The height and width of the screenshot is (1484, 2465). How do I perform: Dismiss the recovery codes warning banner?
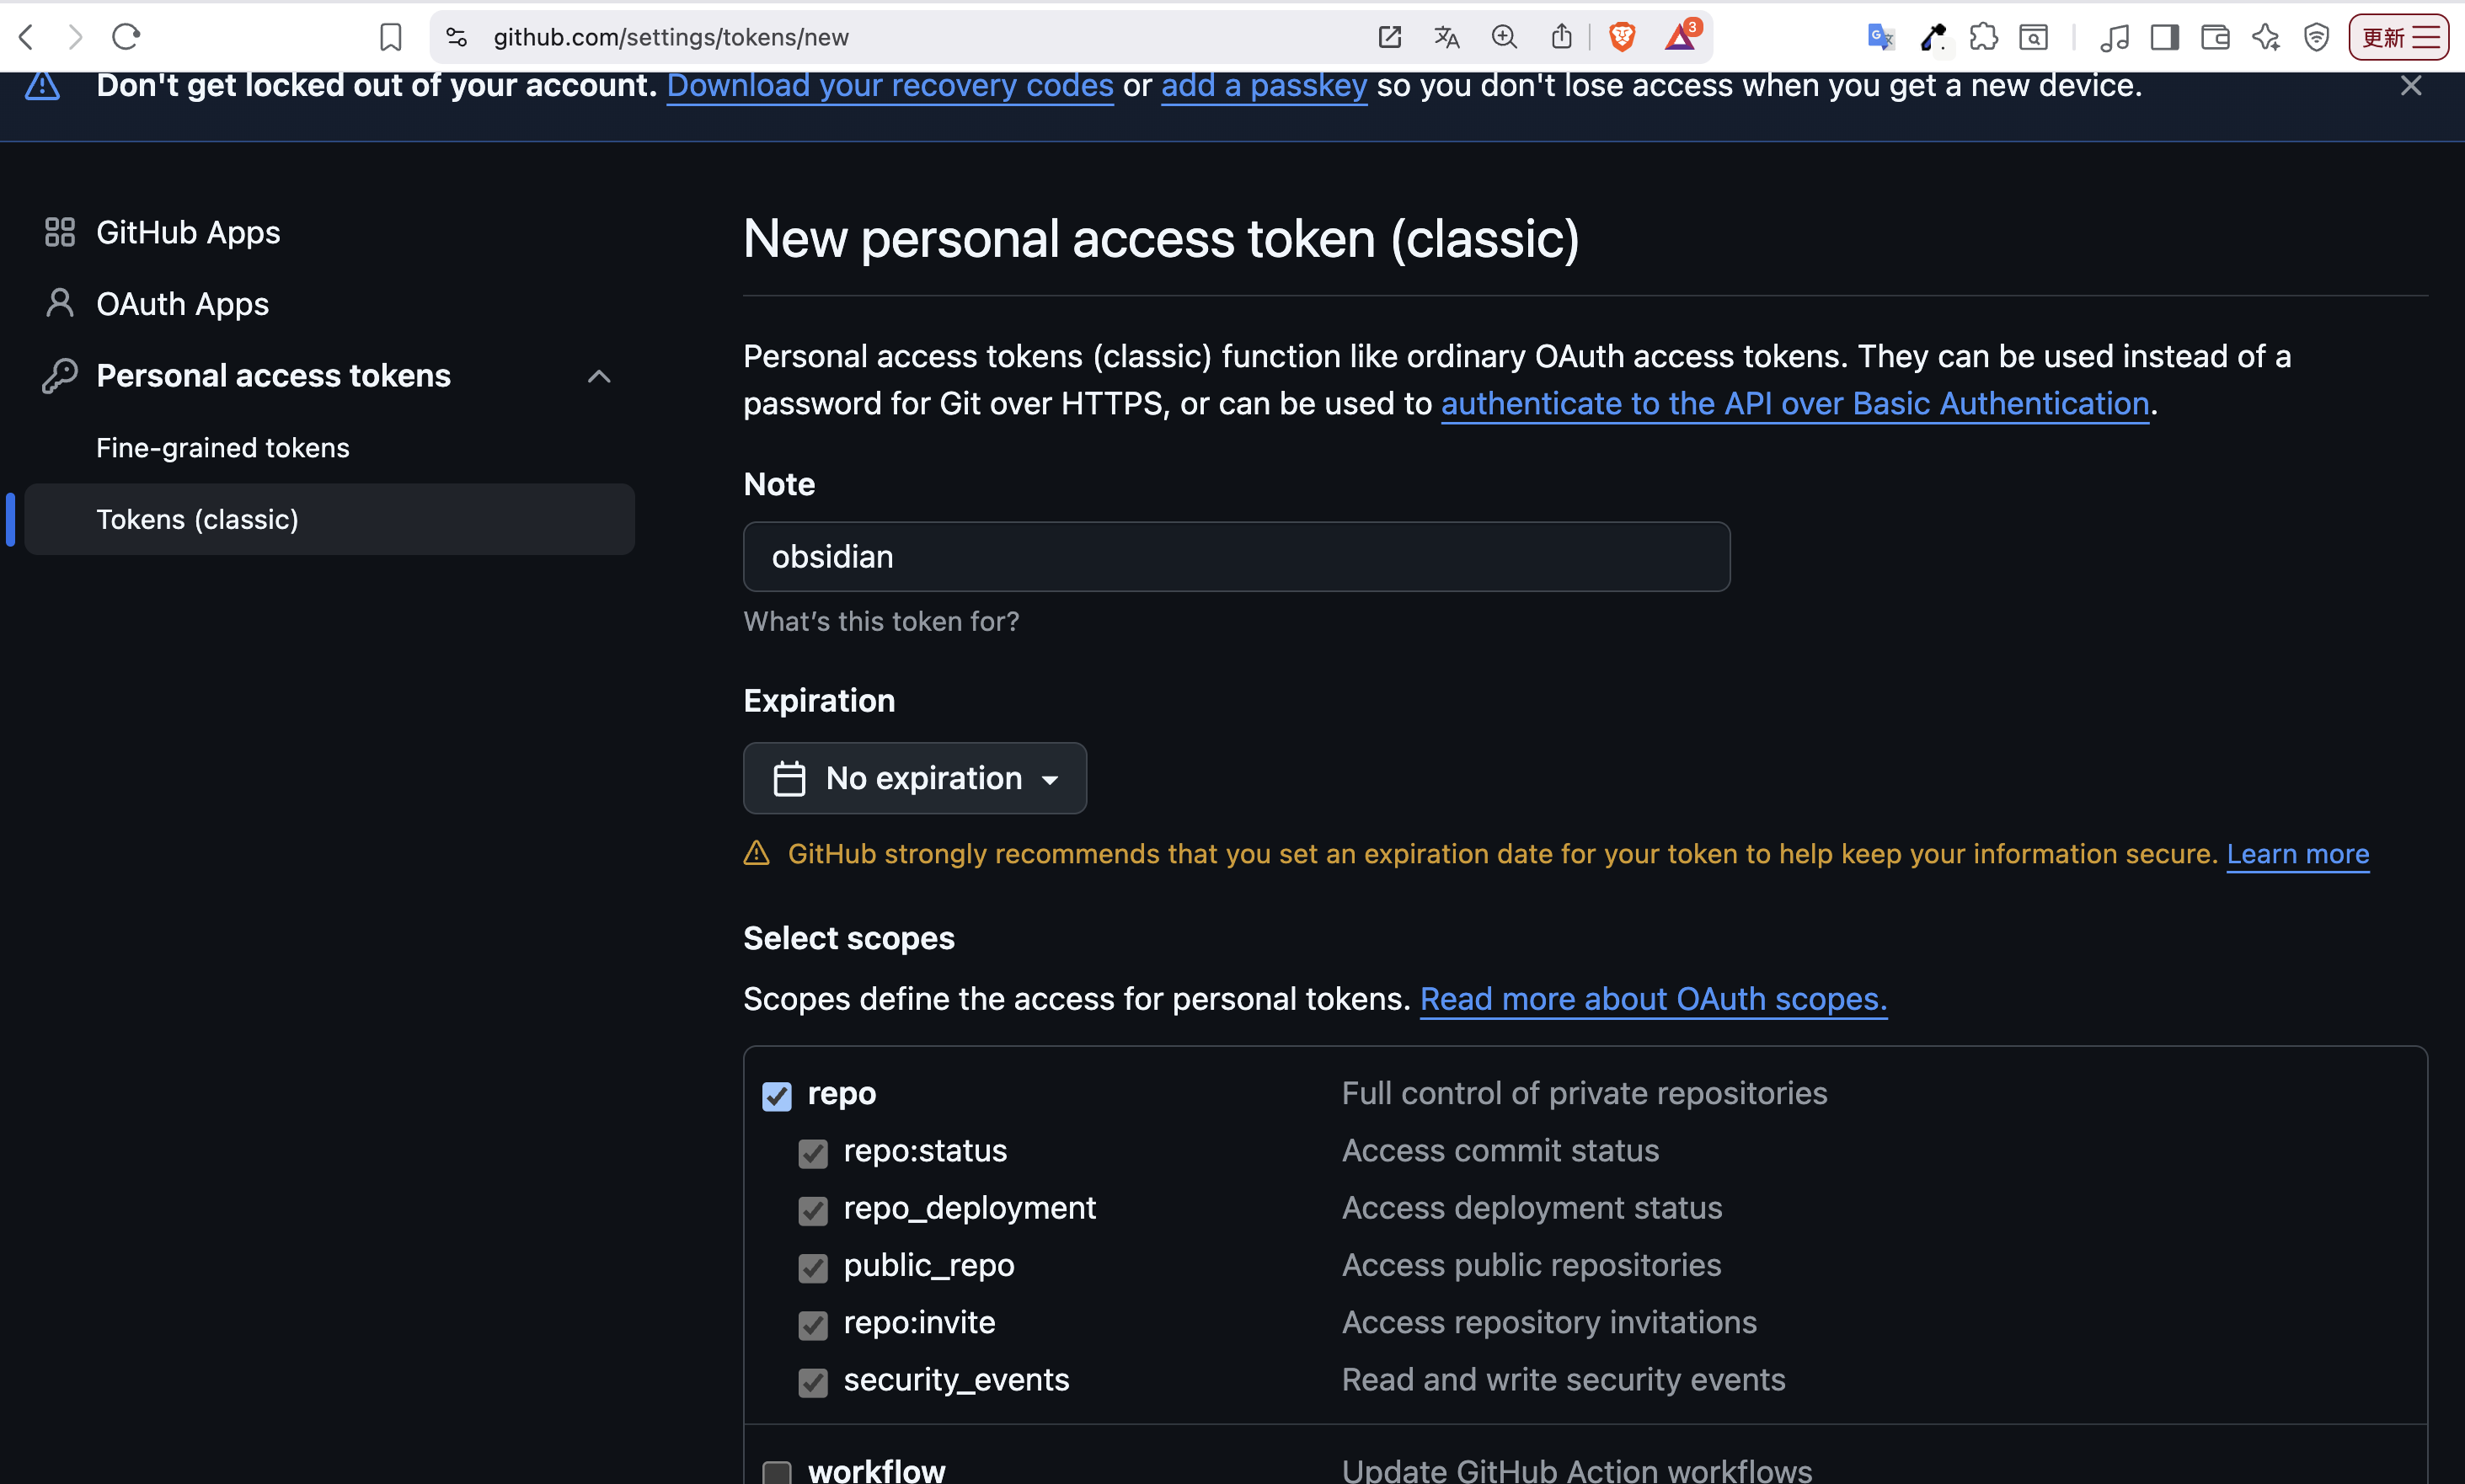[x=2411, y=86]
